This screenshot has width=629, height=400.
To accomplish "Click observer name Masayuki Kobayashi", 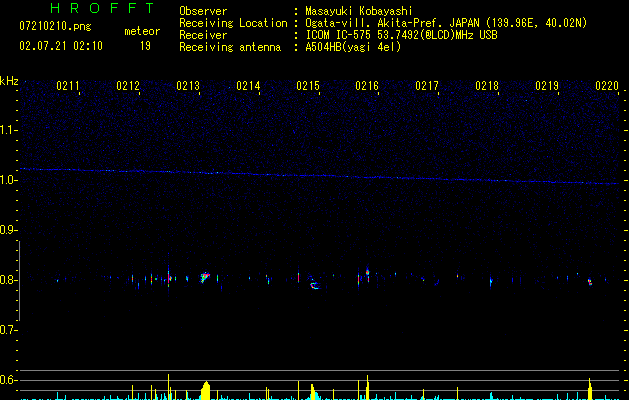I will click(x=359, y=11).
